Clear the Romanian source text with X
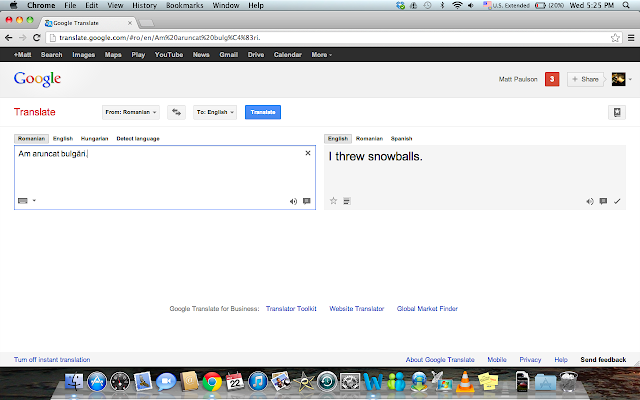The image size is (640, 400). click(308, 153)
